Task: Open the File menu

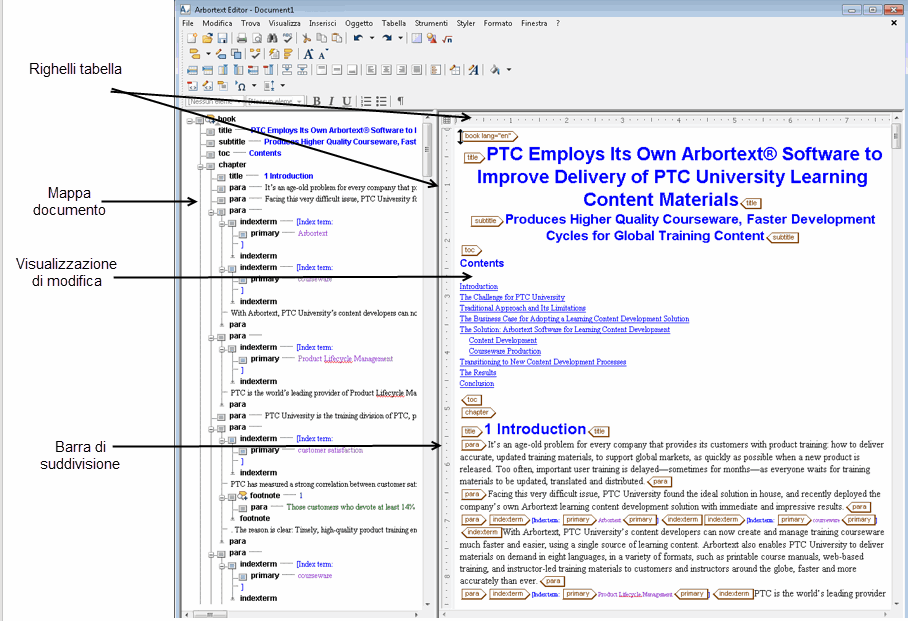Action: click(x=188, y=23)
